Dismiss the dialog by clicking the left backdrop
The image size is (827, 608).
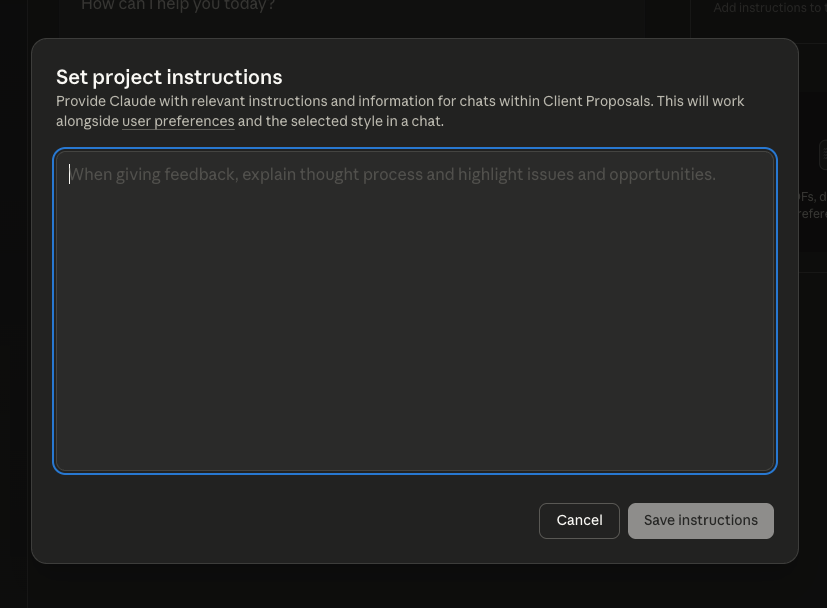pyautogui.click(x=14, y=300)
